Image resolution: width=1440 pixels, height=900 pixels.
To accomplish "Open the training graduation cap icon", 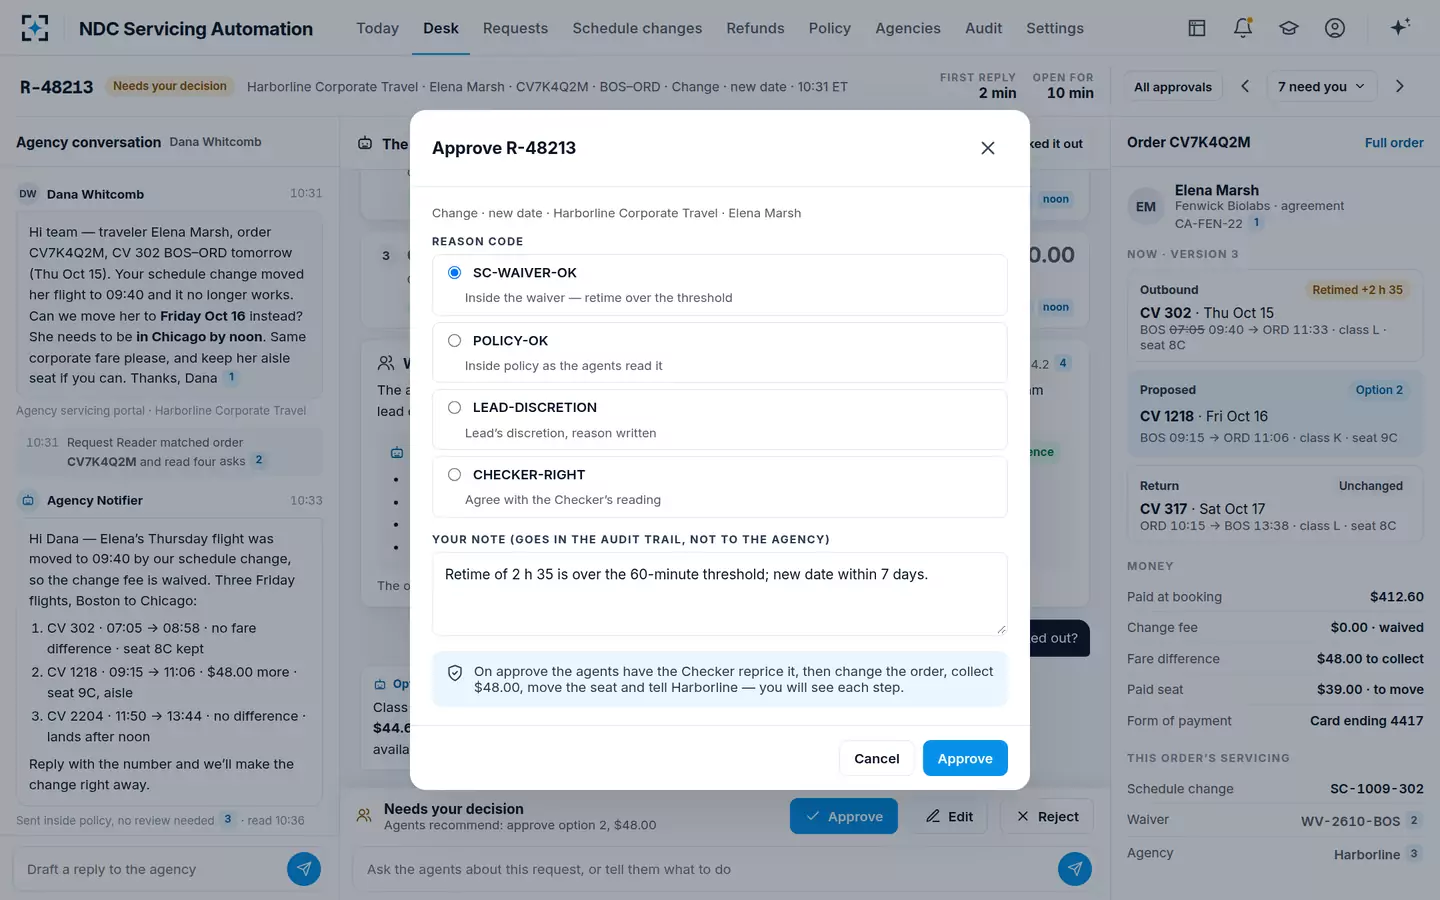I will (x=1289, y=28).
